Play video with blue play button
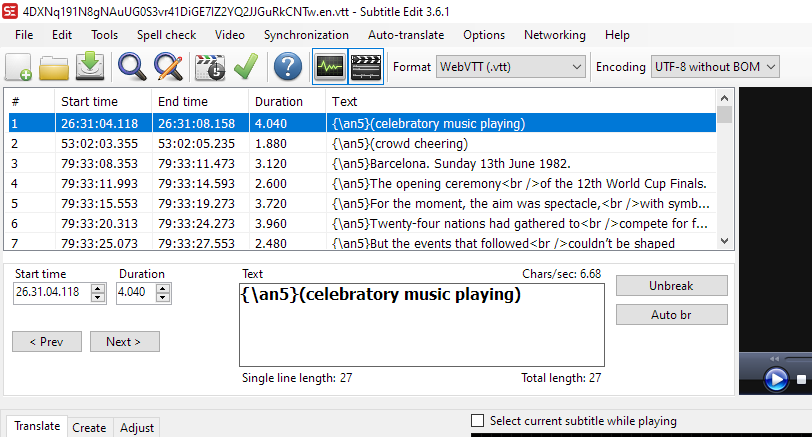The image size is (812, 437). [776, 380]
